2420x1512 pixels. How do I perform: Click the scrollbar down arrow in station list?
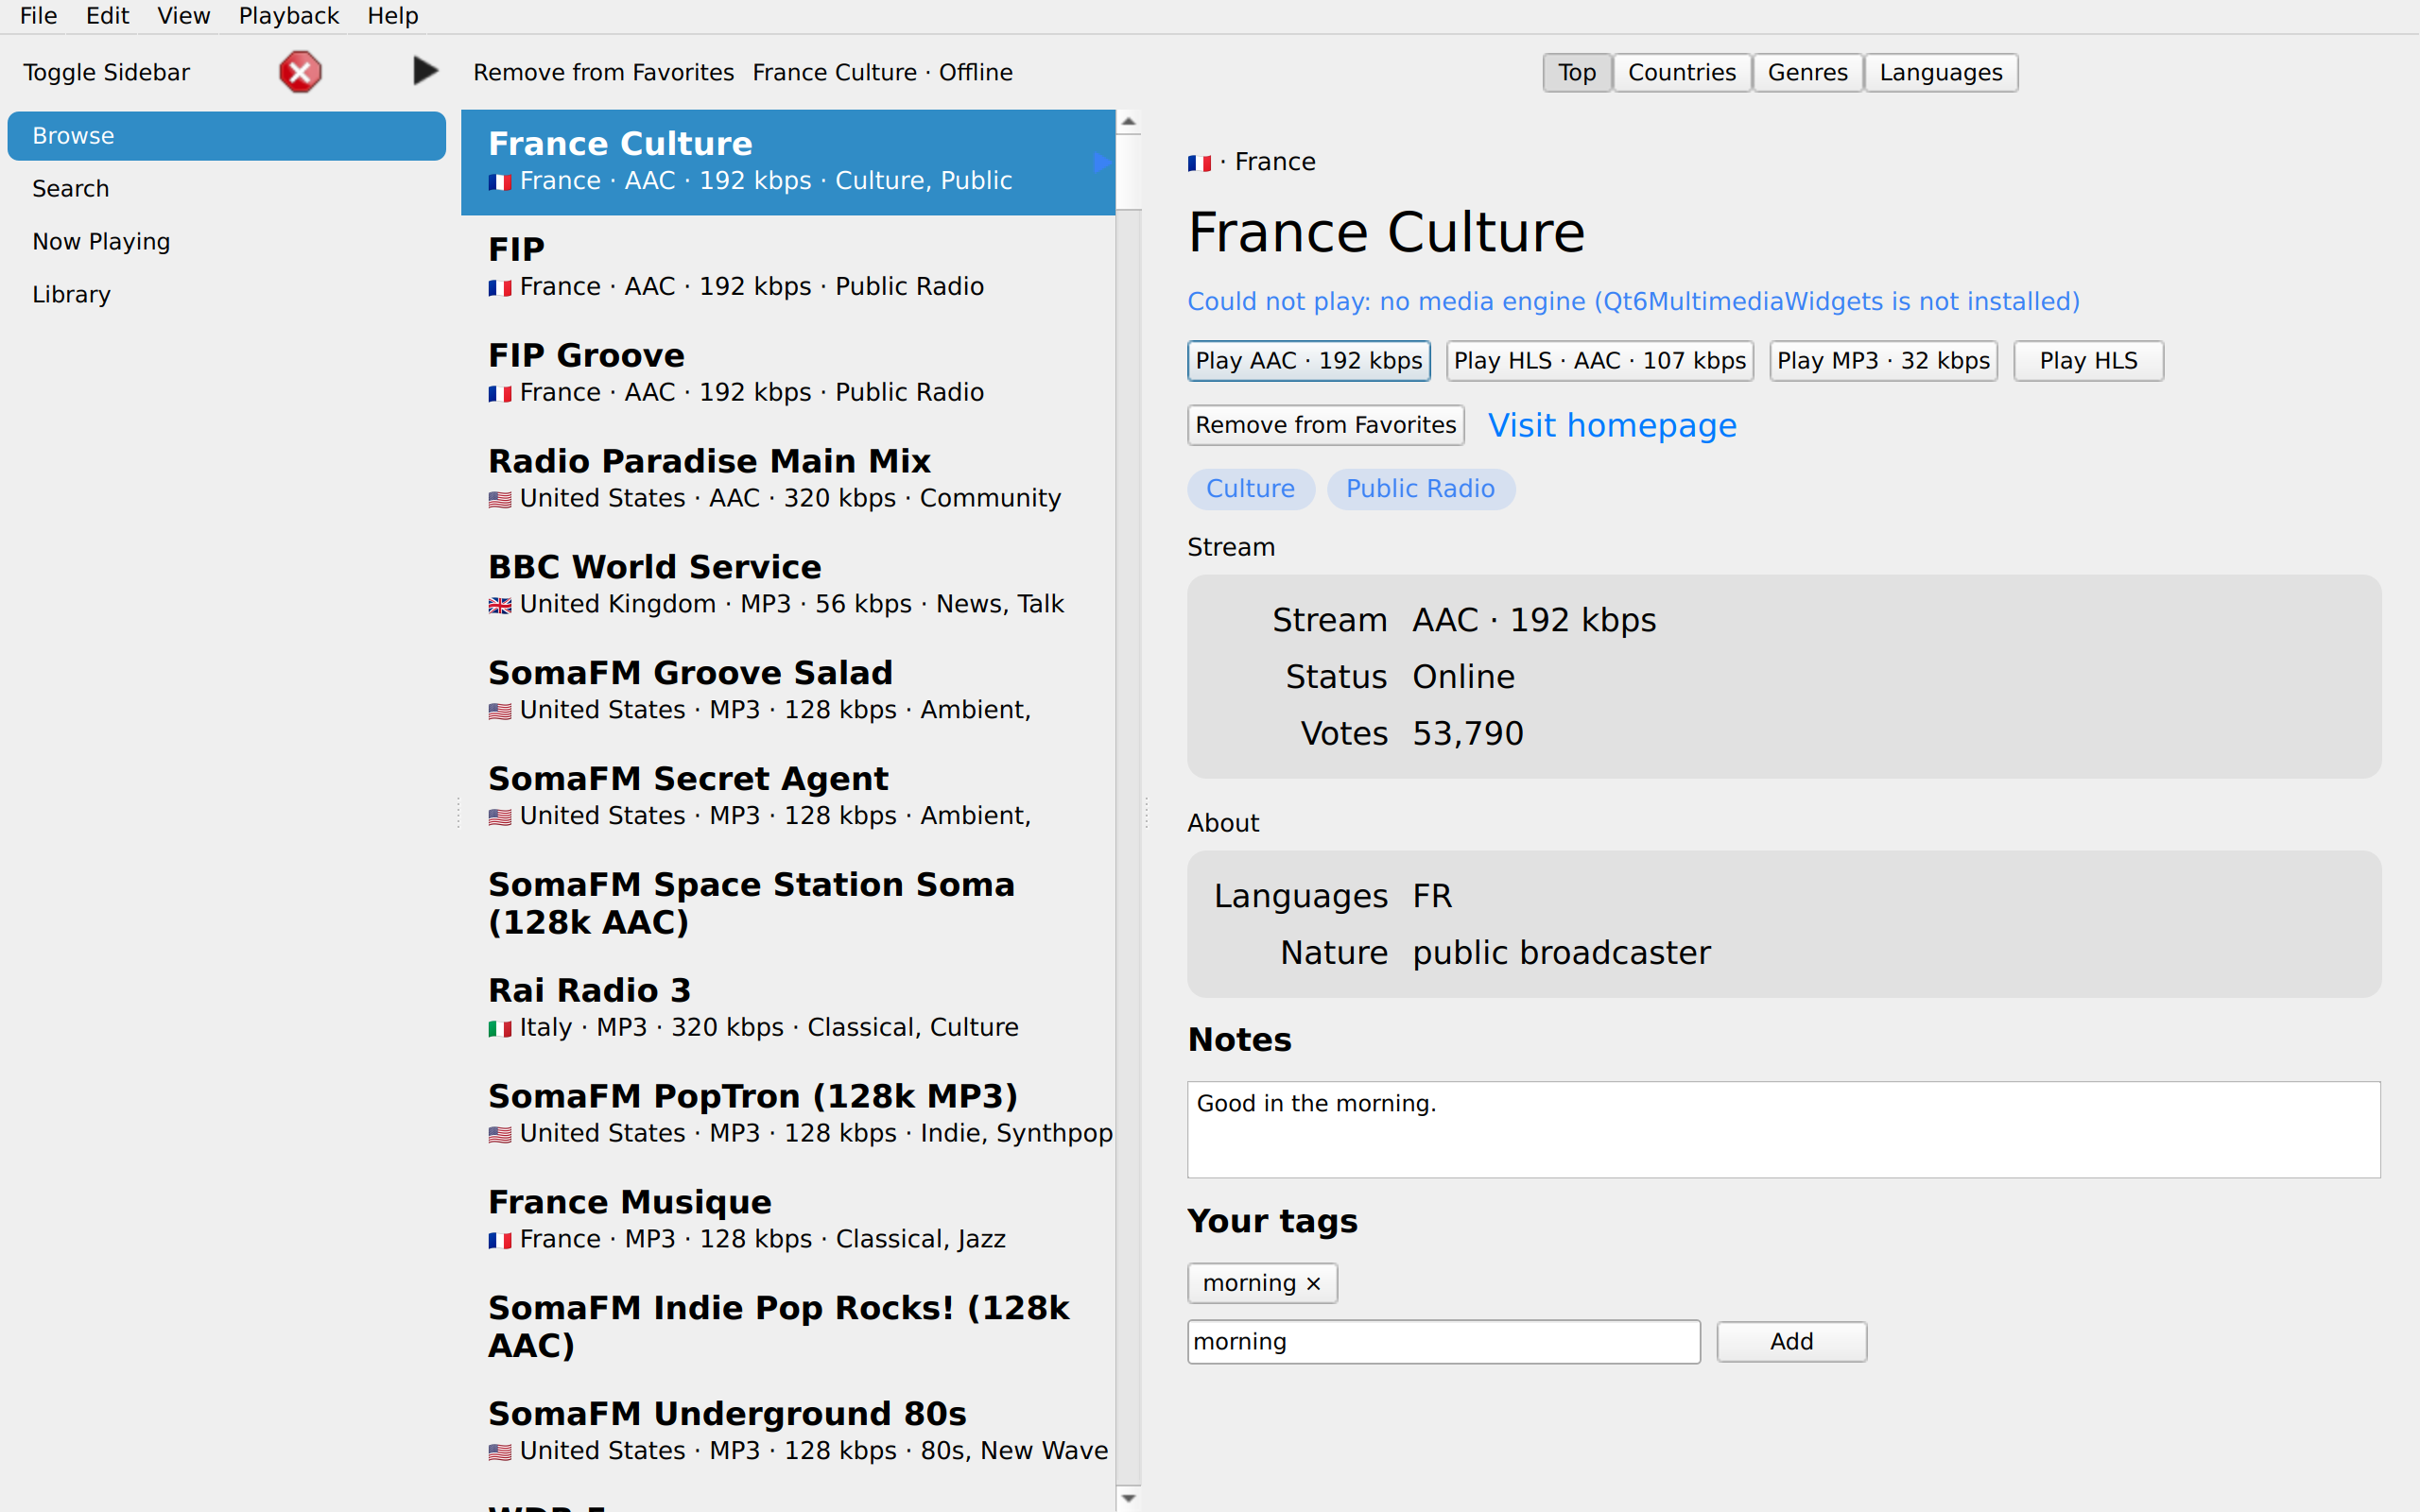point(1128,1498)
